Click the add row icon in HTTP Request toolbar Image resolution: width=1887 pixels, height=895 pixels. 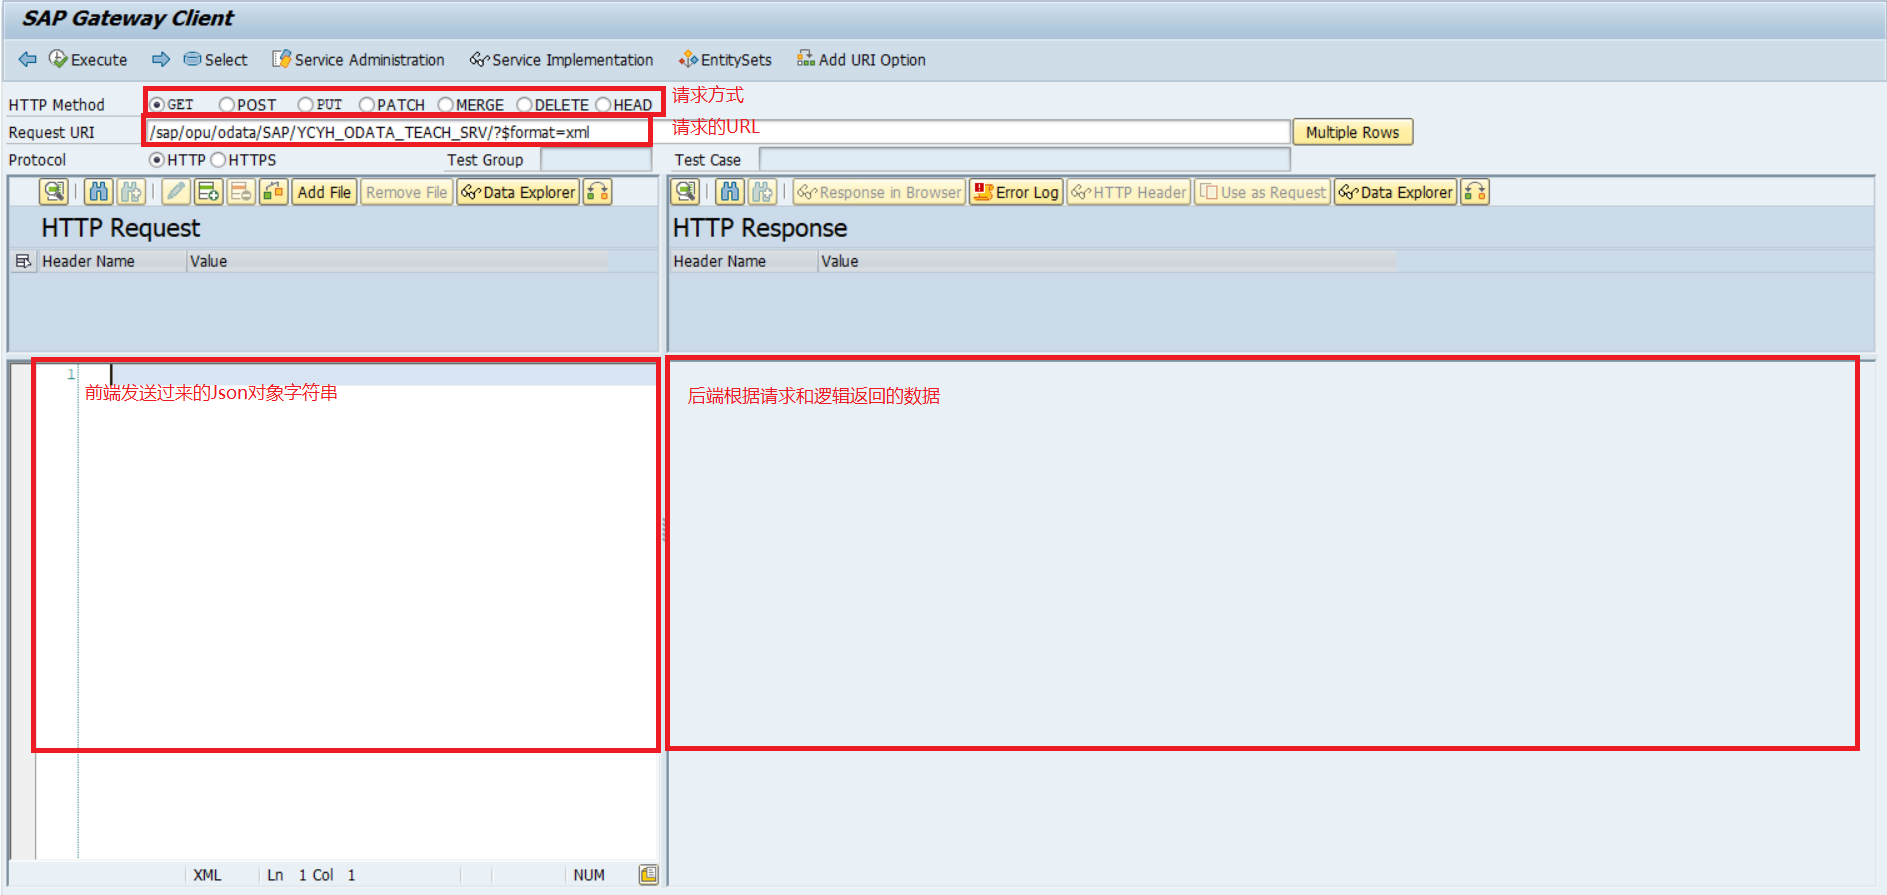208,192
